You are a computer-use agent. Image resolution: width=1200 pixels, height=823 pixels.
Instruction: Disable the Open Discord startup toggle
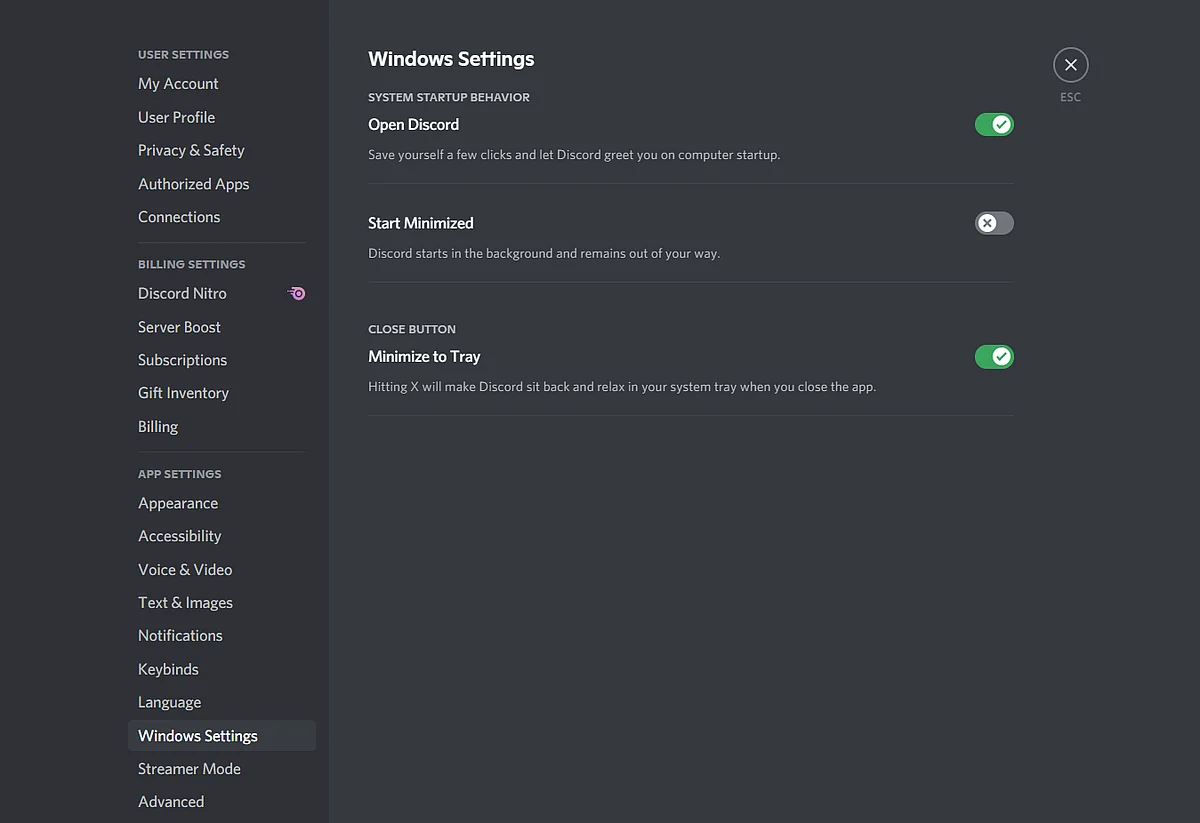pyautogui.click(x=994, y=125)
